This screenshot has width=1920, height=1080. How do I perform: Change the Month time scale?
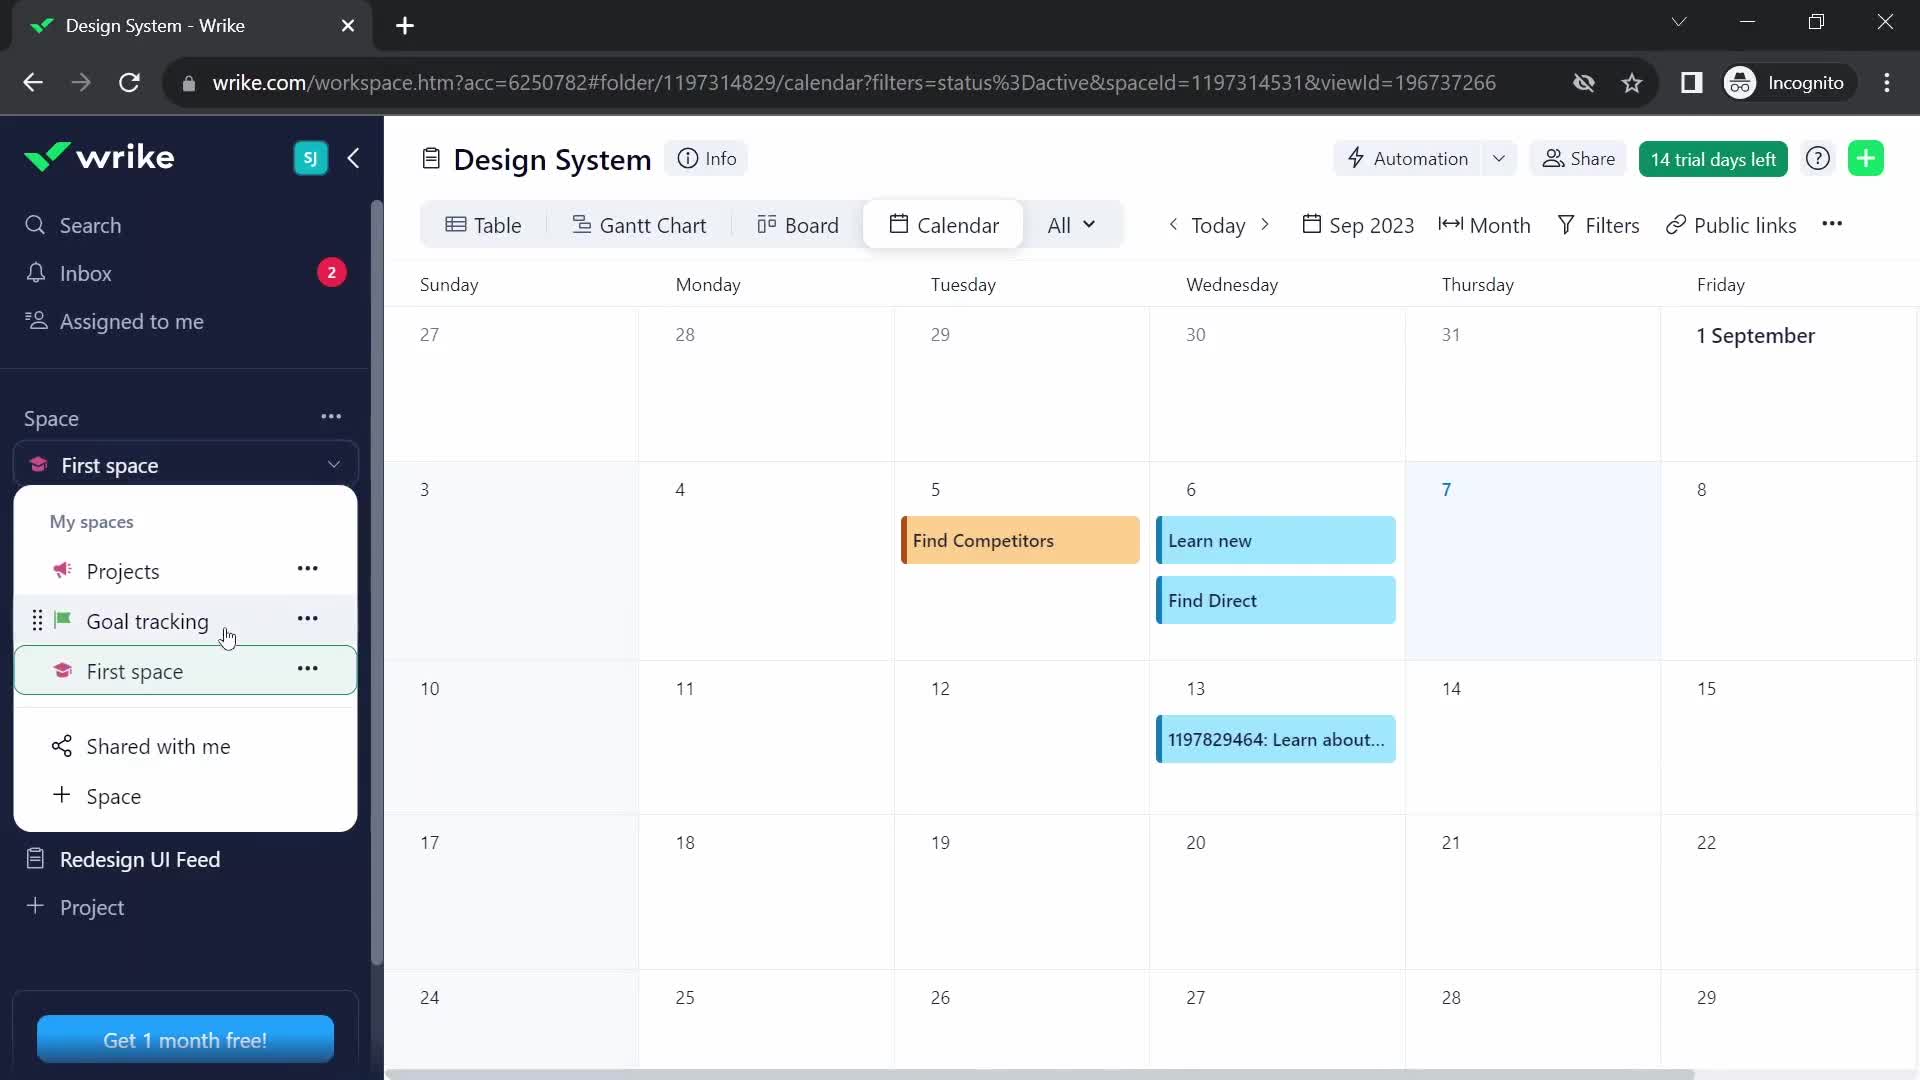click(1484, 225)
